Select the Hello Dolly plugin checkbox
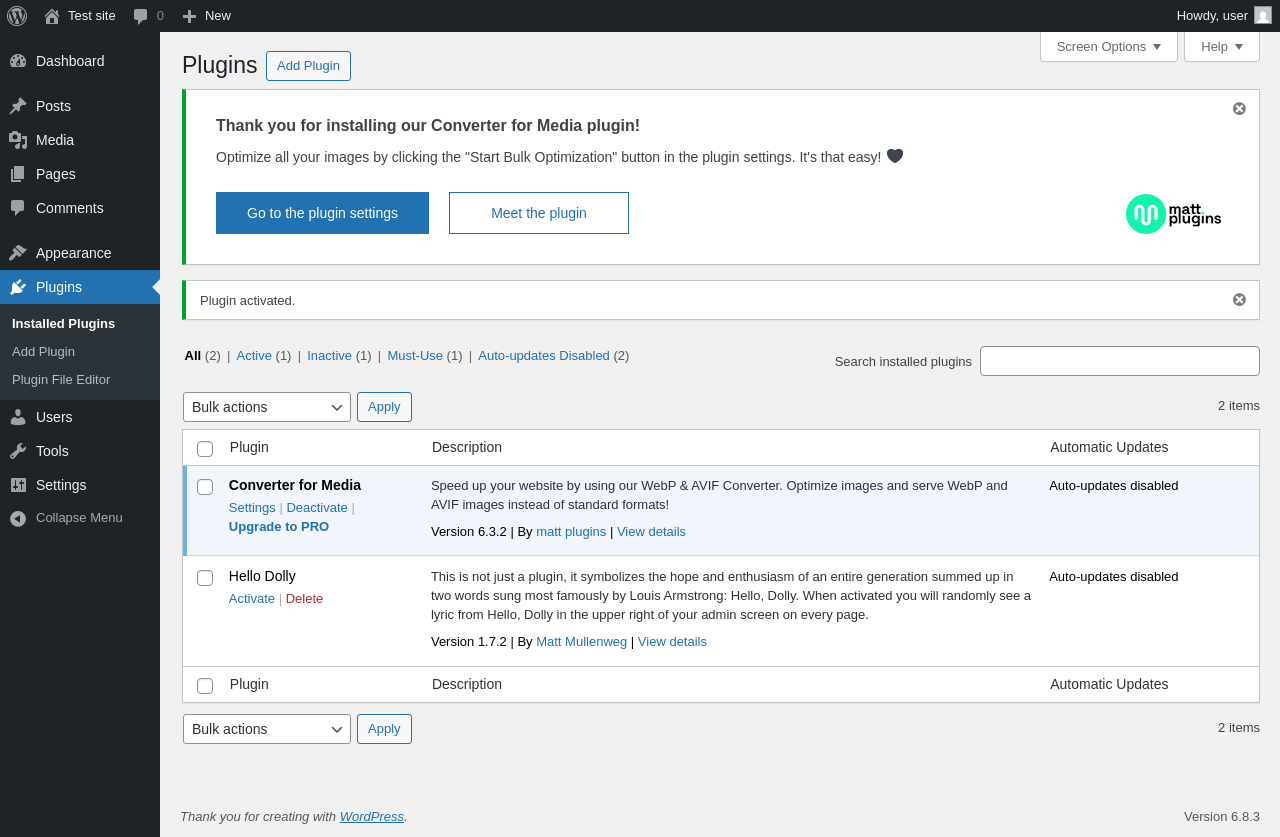Viewport: 1280px width, 837px height. click(x=205, y=578)
